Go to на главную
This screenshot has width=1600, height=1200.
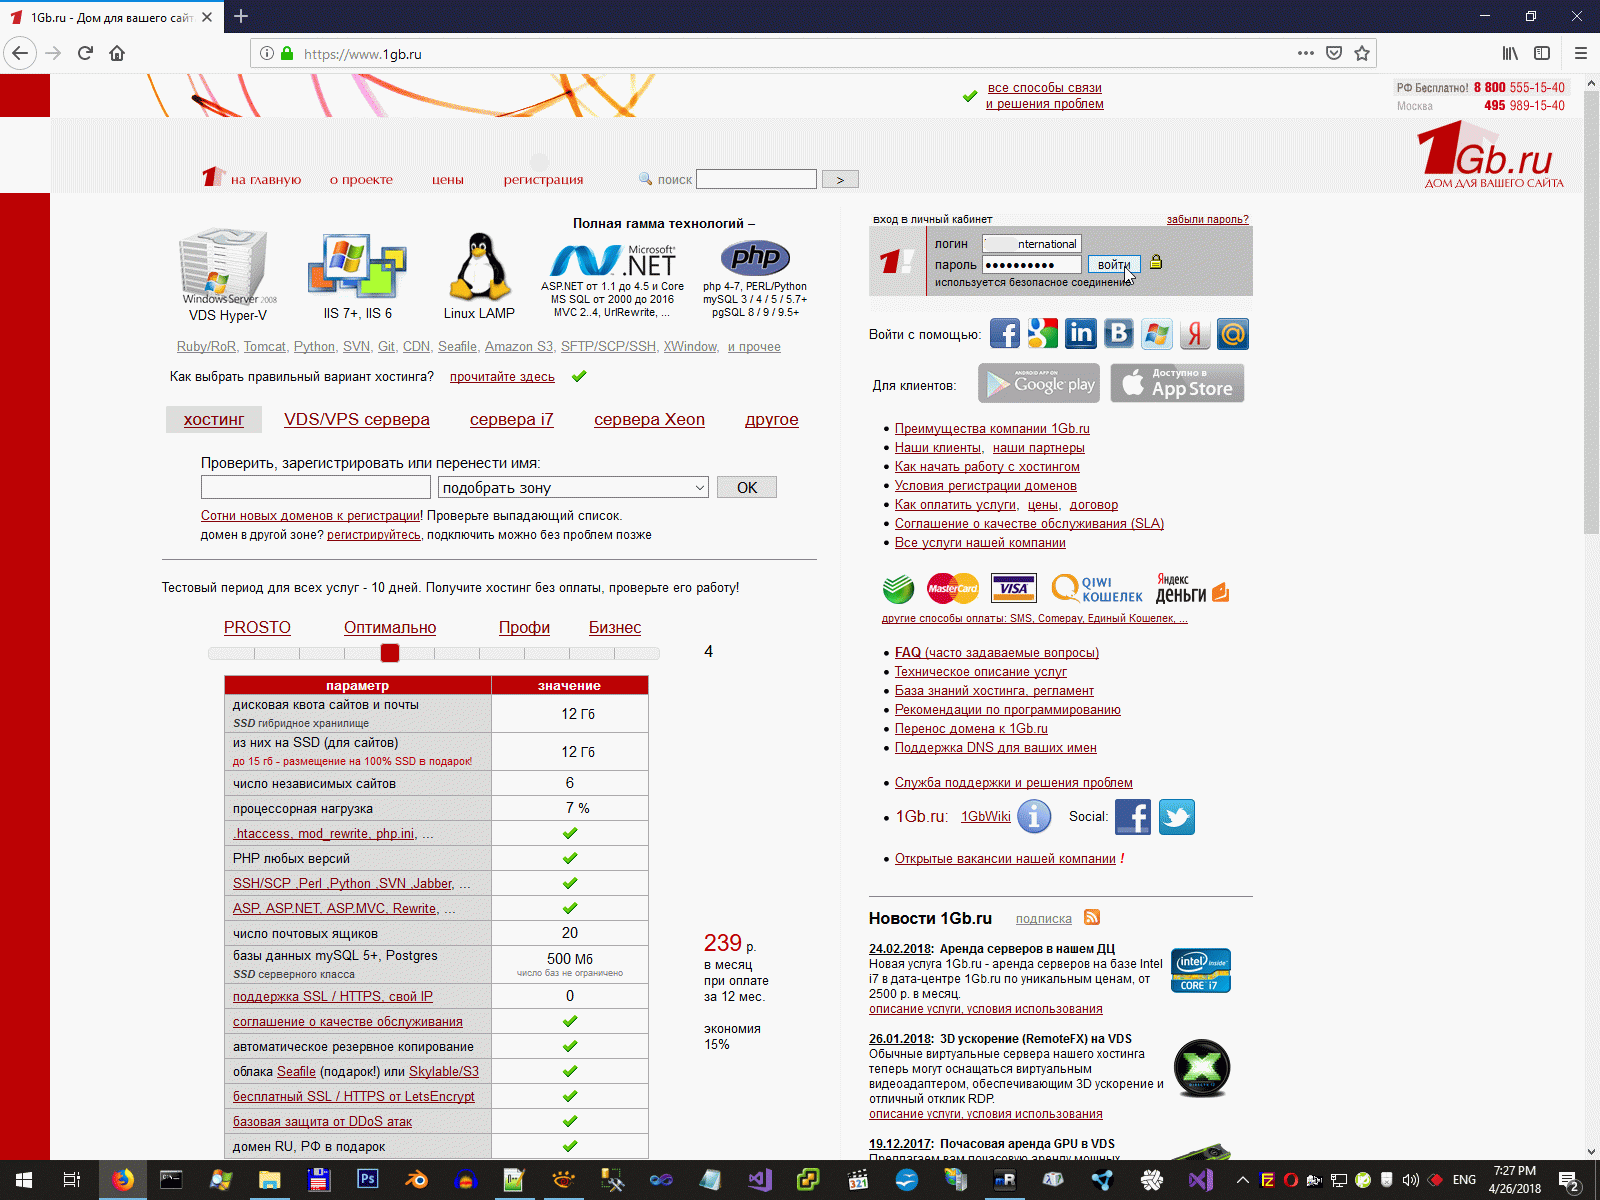click(266, 180)
